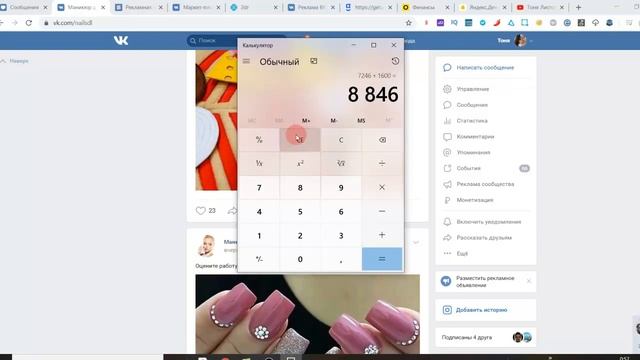The width and height of the screenshot is (640, 360).
Task: Click digit 7 on the calculator
Action: pos(259,188)
